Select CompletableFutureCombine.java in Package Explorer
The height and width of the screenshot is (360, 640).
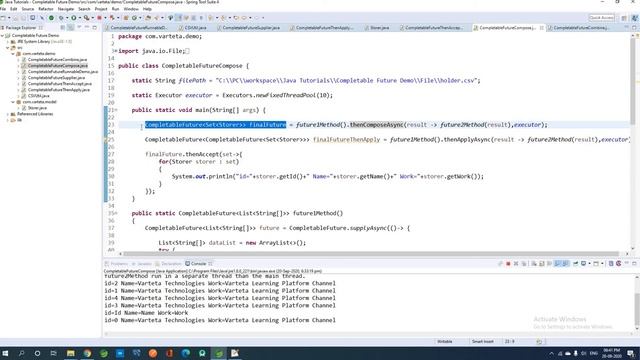coord(57,60)
